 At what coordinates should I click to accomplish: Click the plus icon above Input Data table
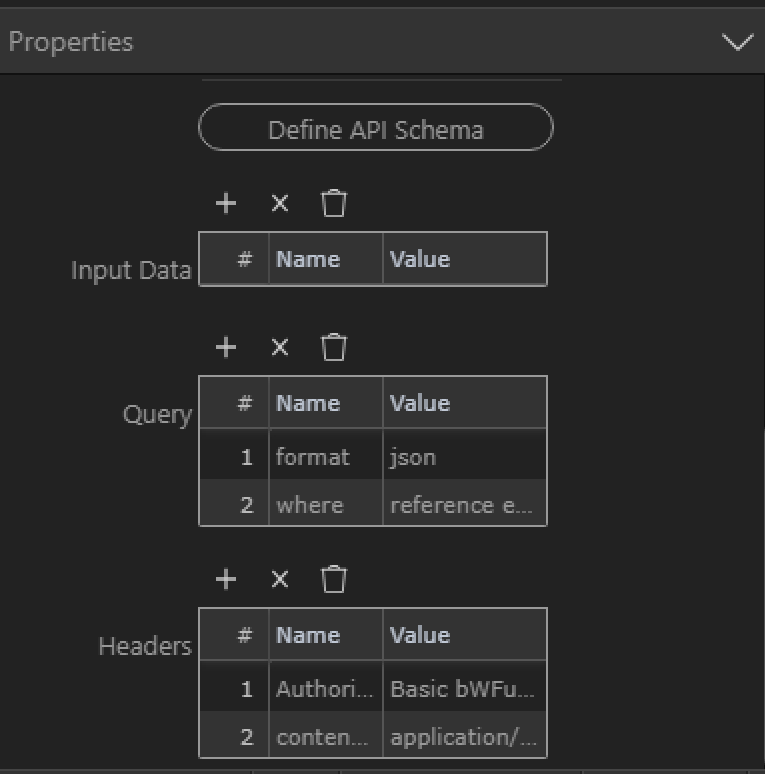click(226, 204)
